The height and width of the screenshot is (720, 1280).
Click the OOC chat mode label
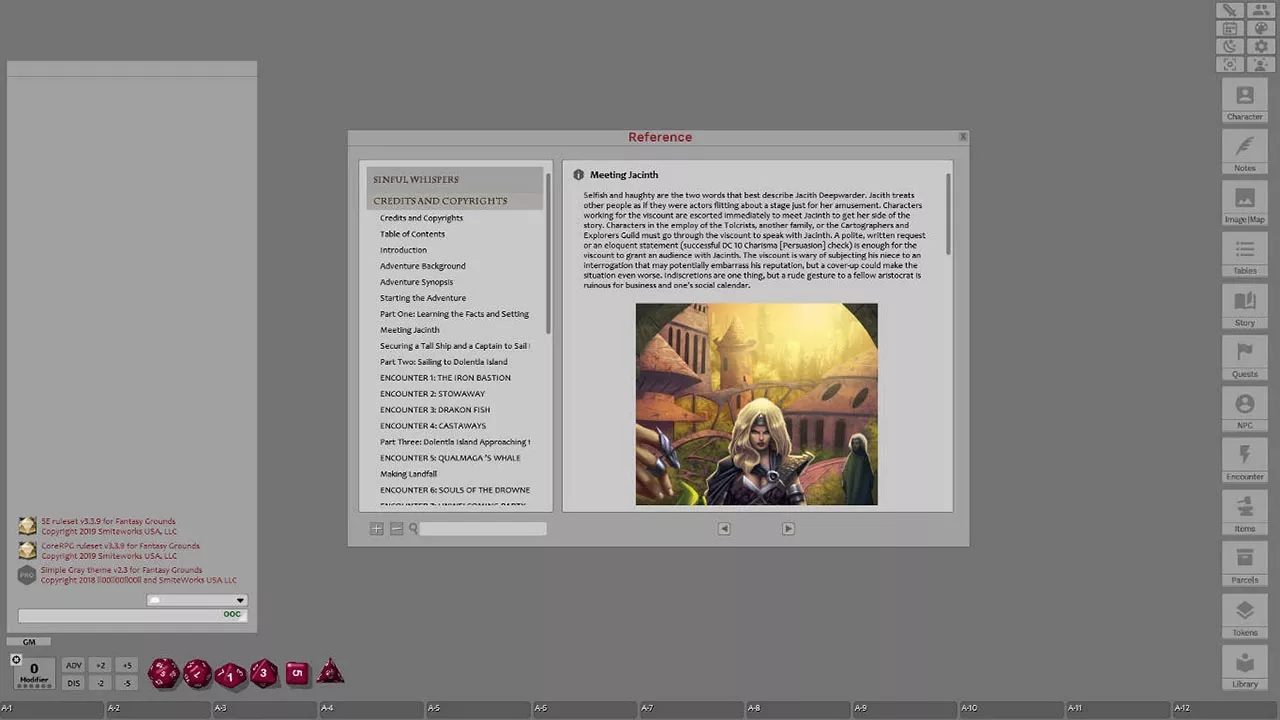pos(232,614)
